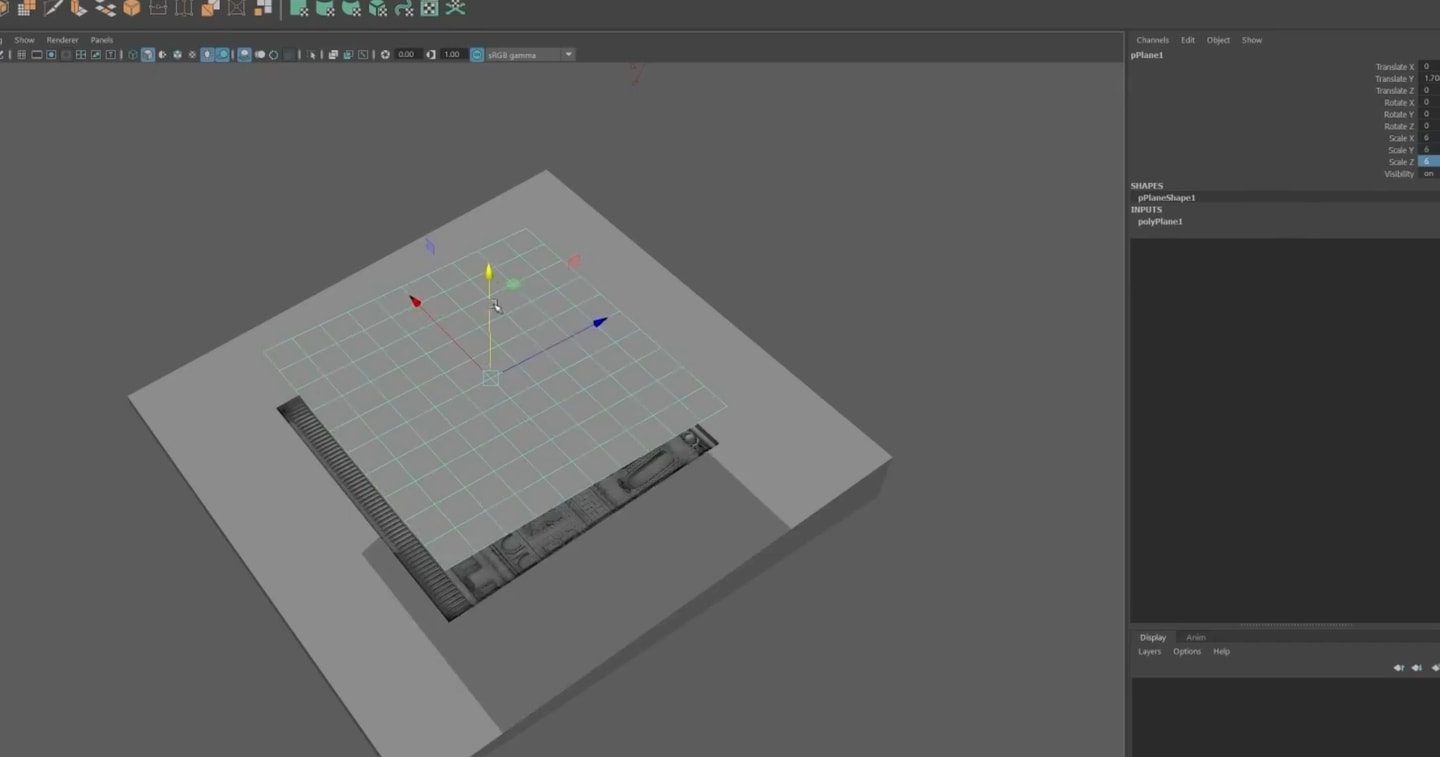The height and width of the screenshot is (757, 1440).
Task: Click move layer up arrow icon
Action: (1399, 668)
